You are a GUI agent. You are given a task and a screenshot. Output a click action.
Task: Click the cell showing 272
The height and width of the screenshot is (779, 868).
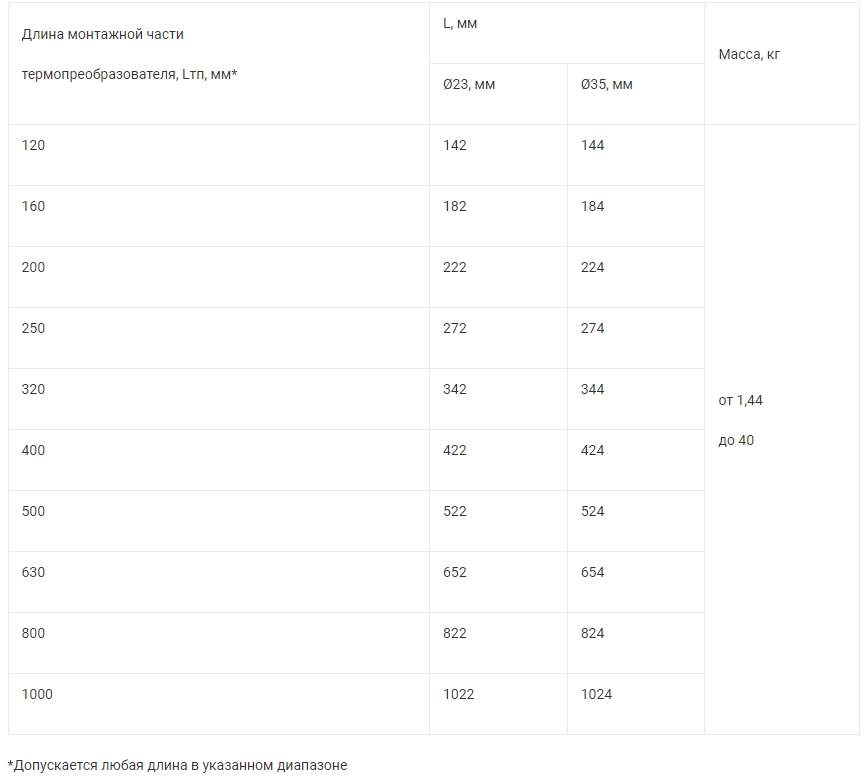tap(455, 328)
